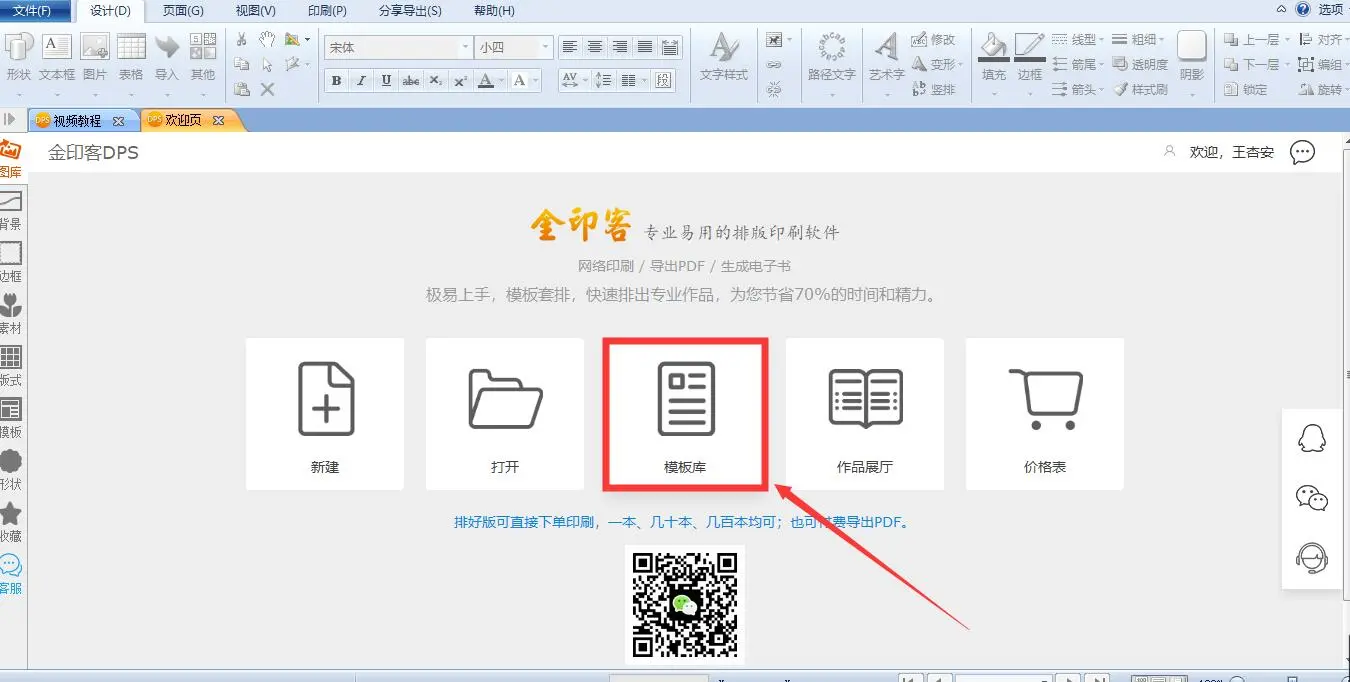
Task: Open the 客服 customer service sidebar icon
Action: 10,576
